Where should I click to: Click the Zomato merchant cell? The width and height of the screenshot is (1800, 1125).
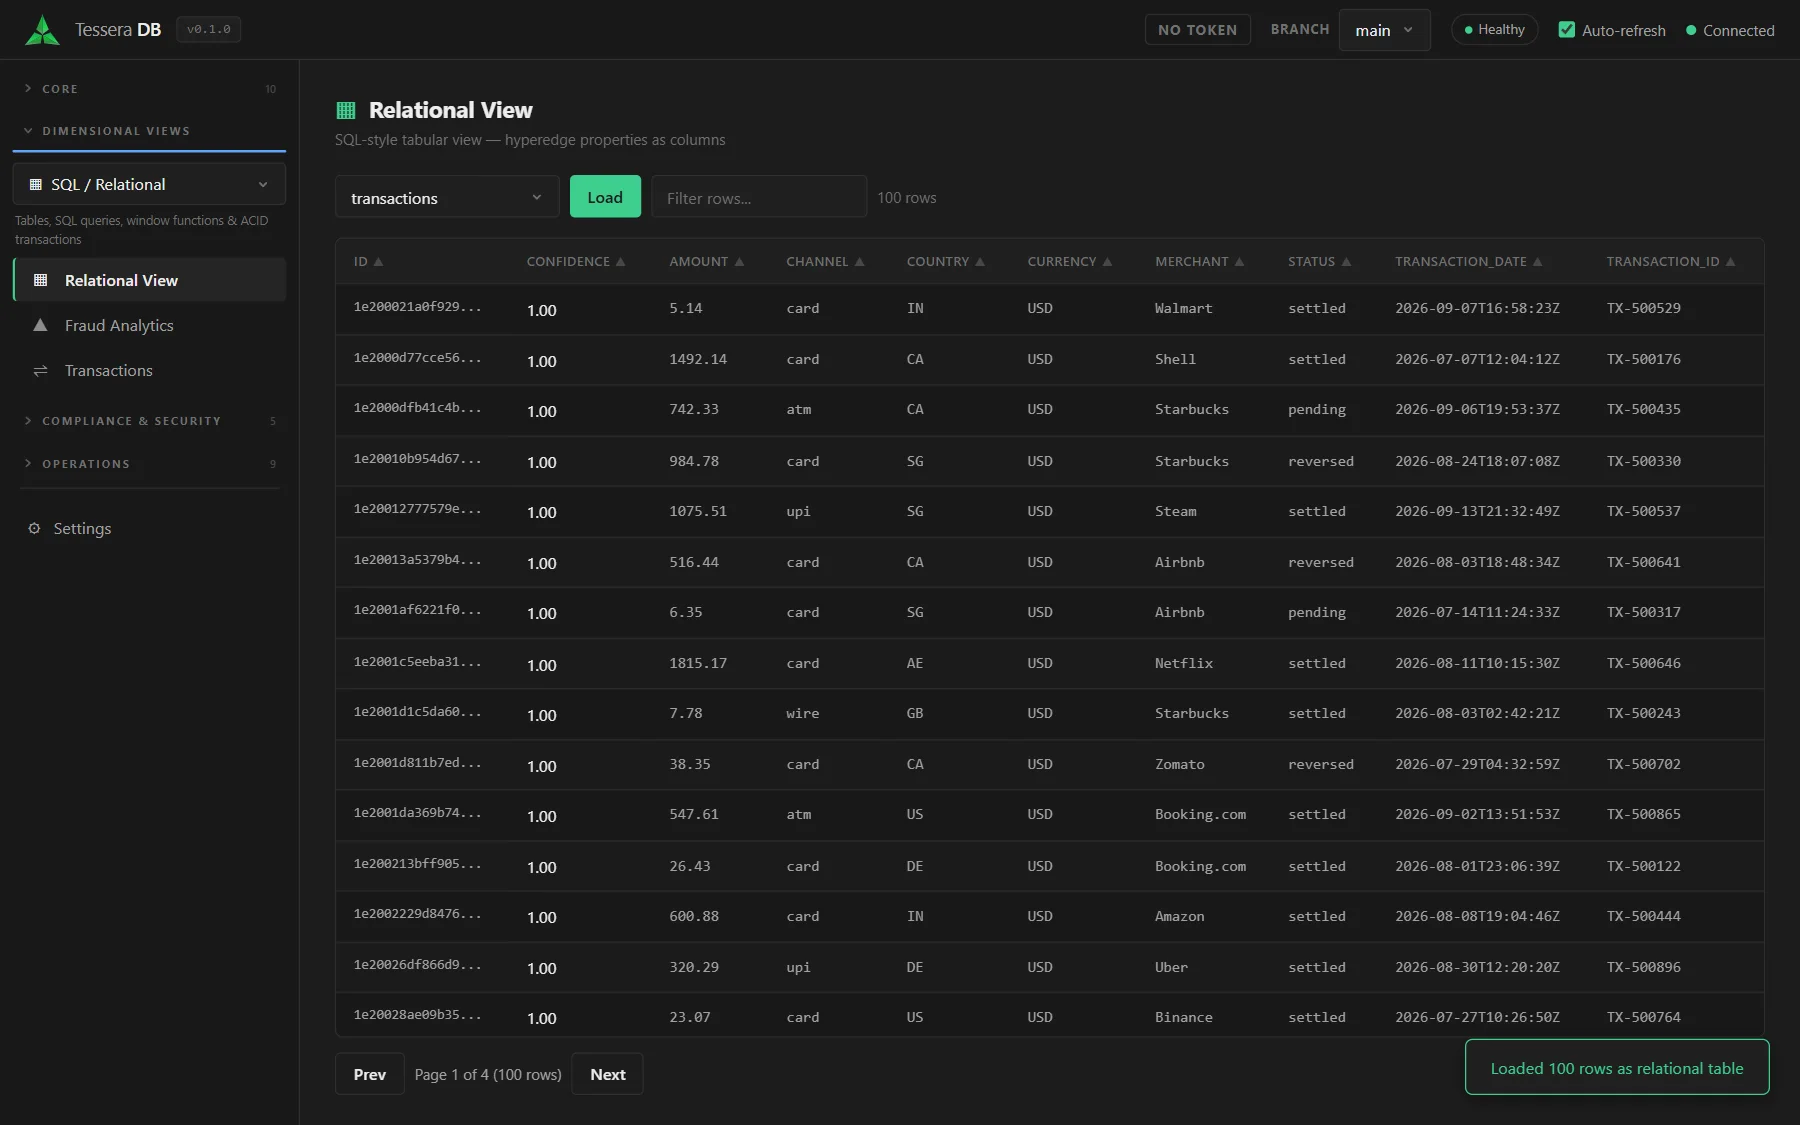(x=1179, y=764)
